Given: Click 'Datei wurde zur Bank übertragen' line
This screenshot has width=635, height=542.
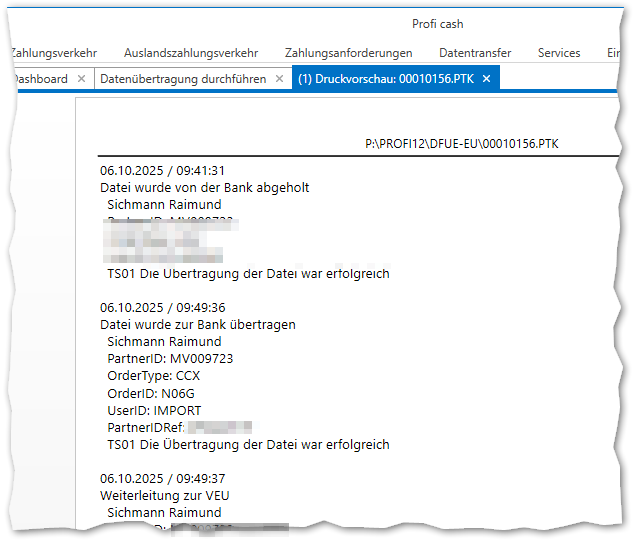Looking at the screenshot, I should click(x=197, y=325).
